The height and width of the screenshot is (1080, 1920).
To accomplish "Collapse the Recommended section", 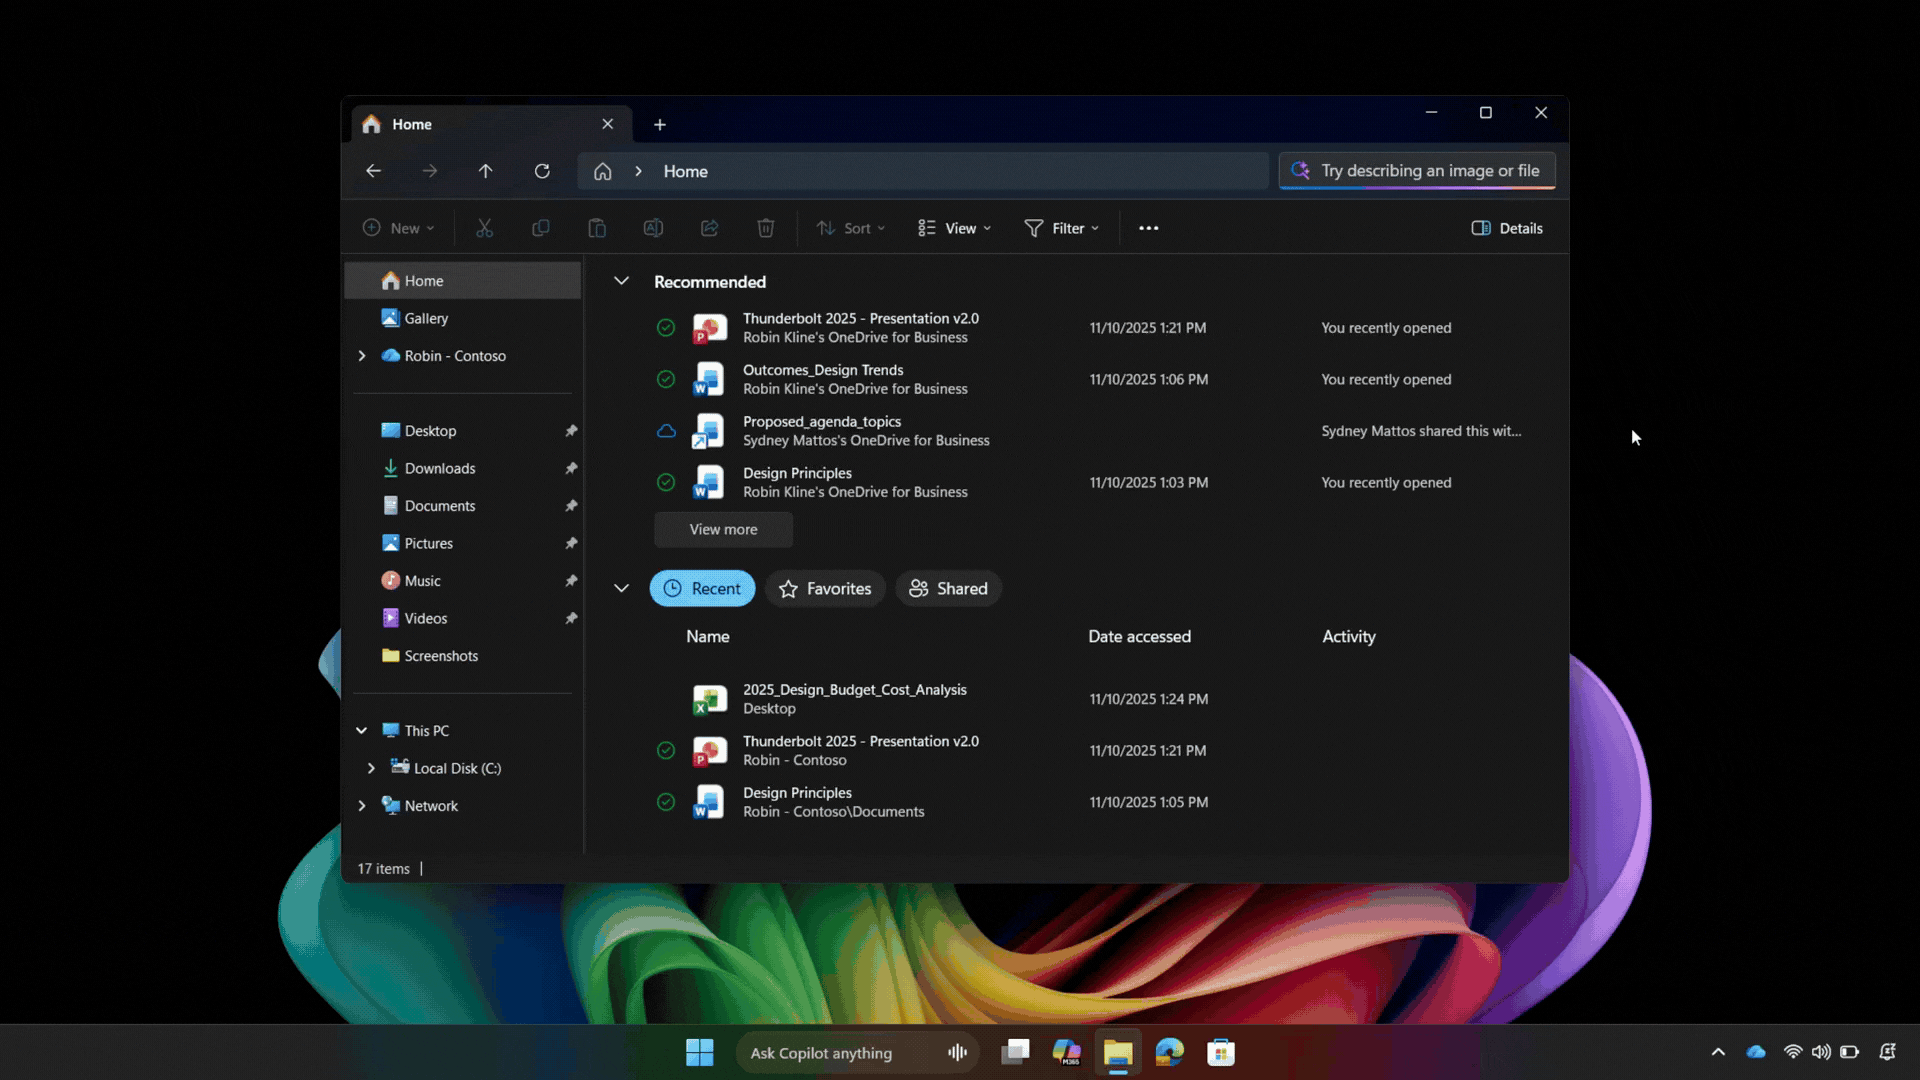I will pos(621,281).
